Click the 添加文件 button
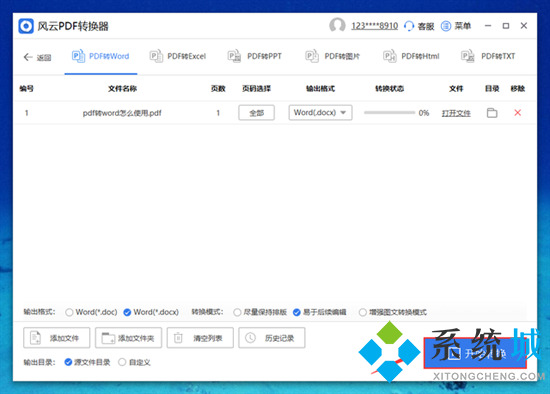Viewport: 550px width, 394px height. (x=56, y=338)
